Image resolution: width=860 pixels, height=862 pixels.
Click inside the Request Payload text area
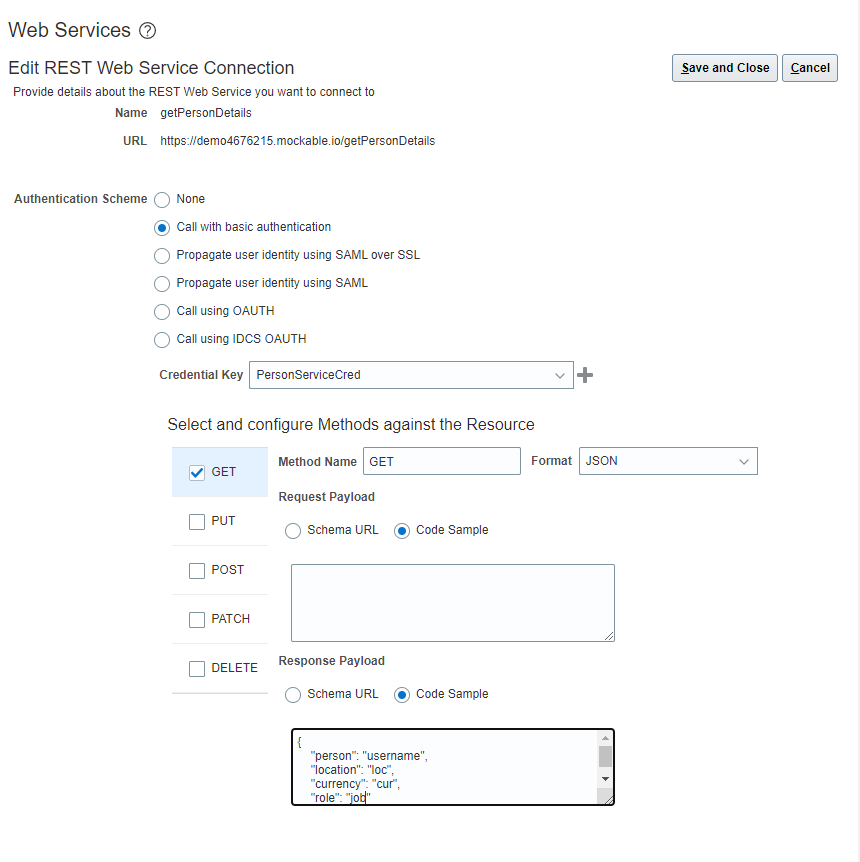(452, 602)
